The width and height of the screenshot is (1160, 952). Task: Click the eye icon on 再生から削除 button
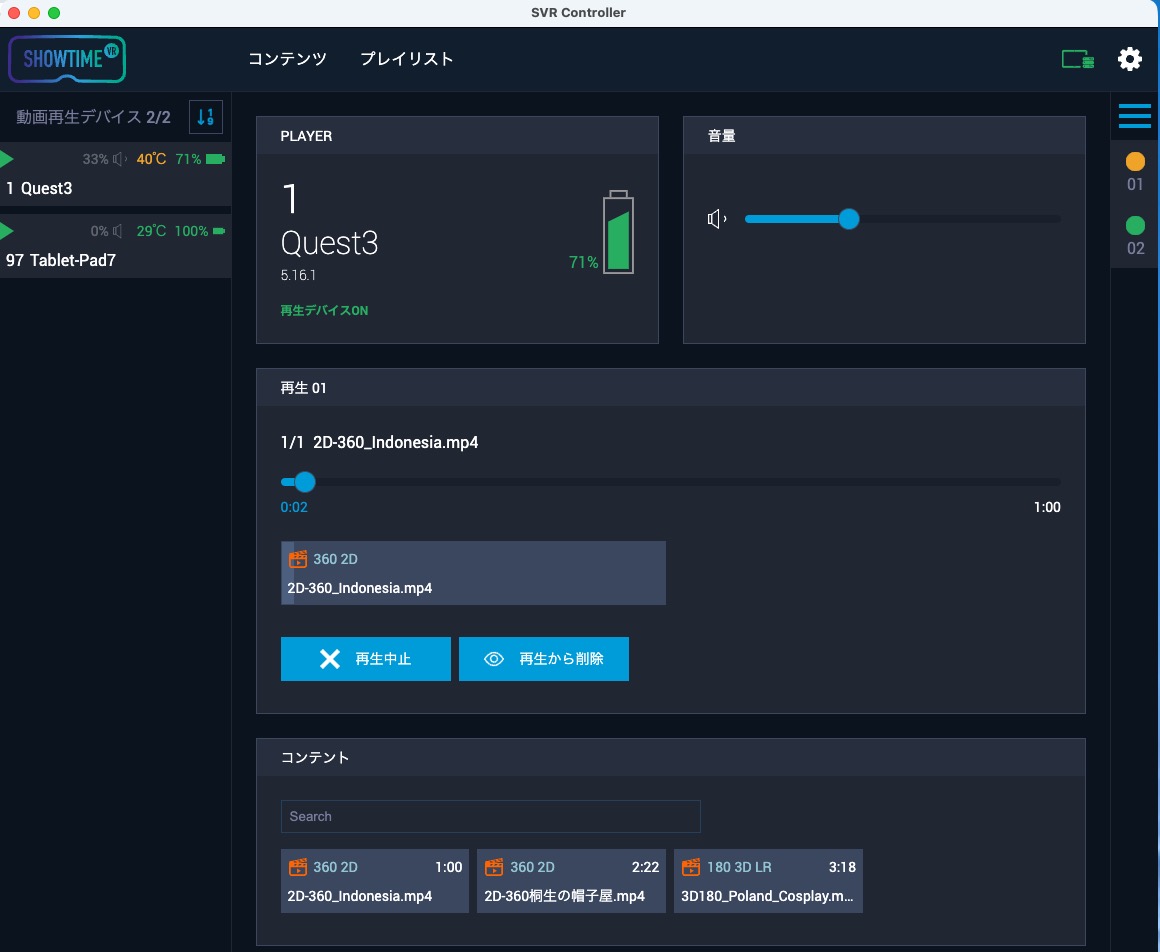pos(493,658)
